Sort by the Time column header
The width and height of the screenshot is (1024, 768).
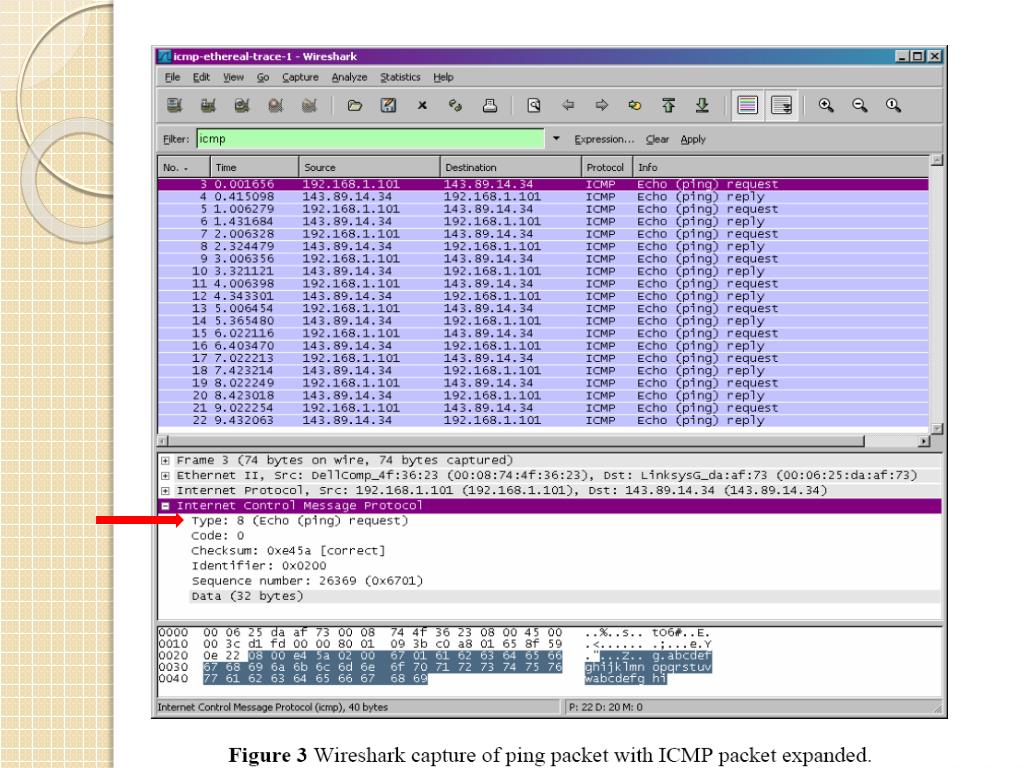point(254,167)
